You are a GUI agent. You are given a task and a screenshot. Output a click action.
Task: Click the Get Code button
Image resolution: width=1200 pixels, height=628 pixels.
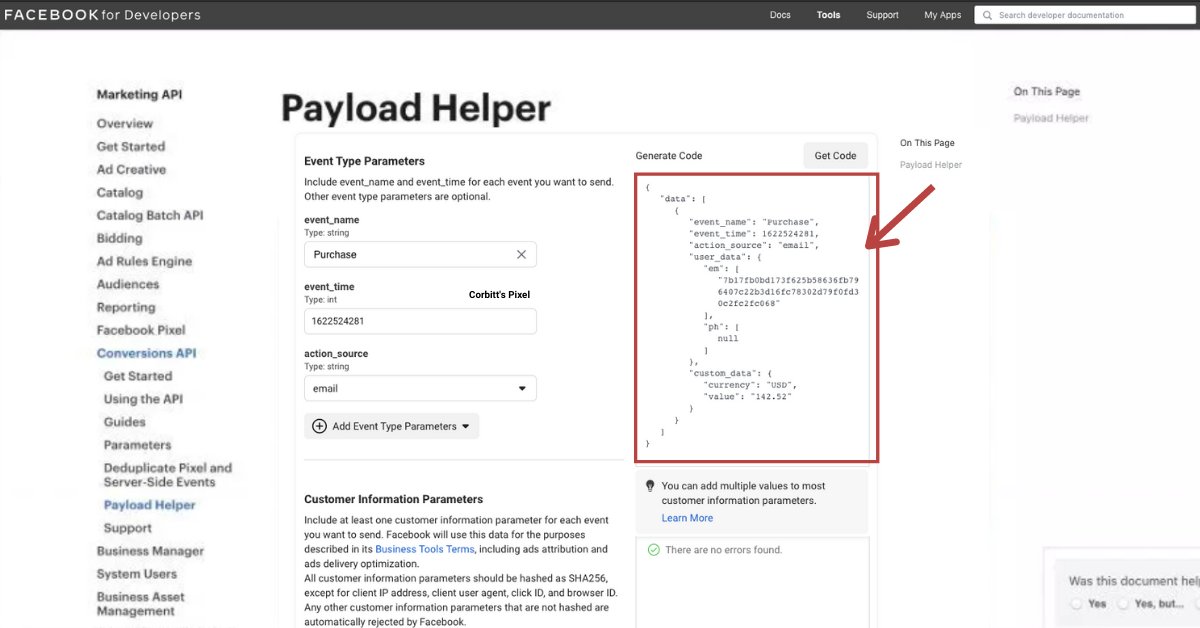coord(835,155)
